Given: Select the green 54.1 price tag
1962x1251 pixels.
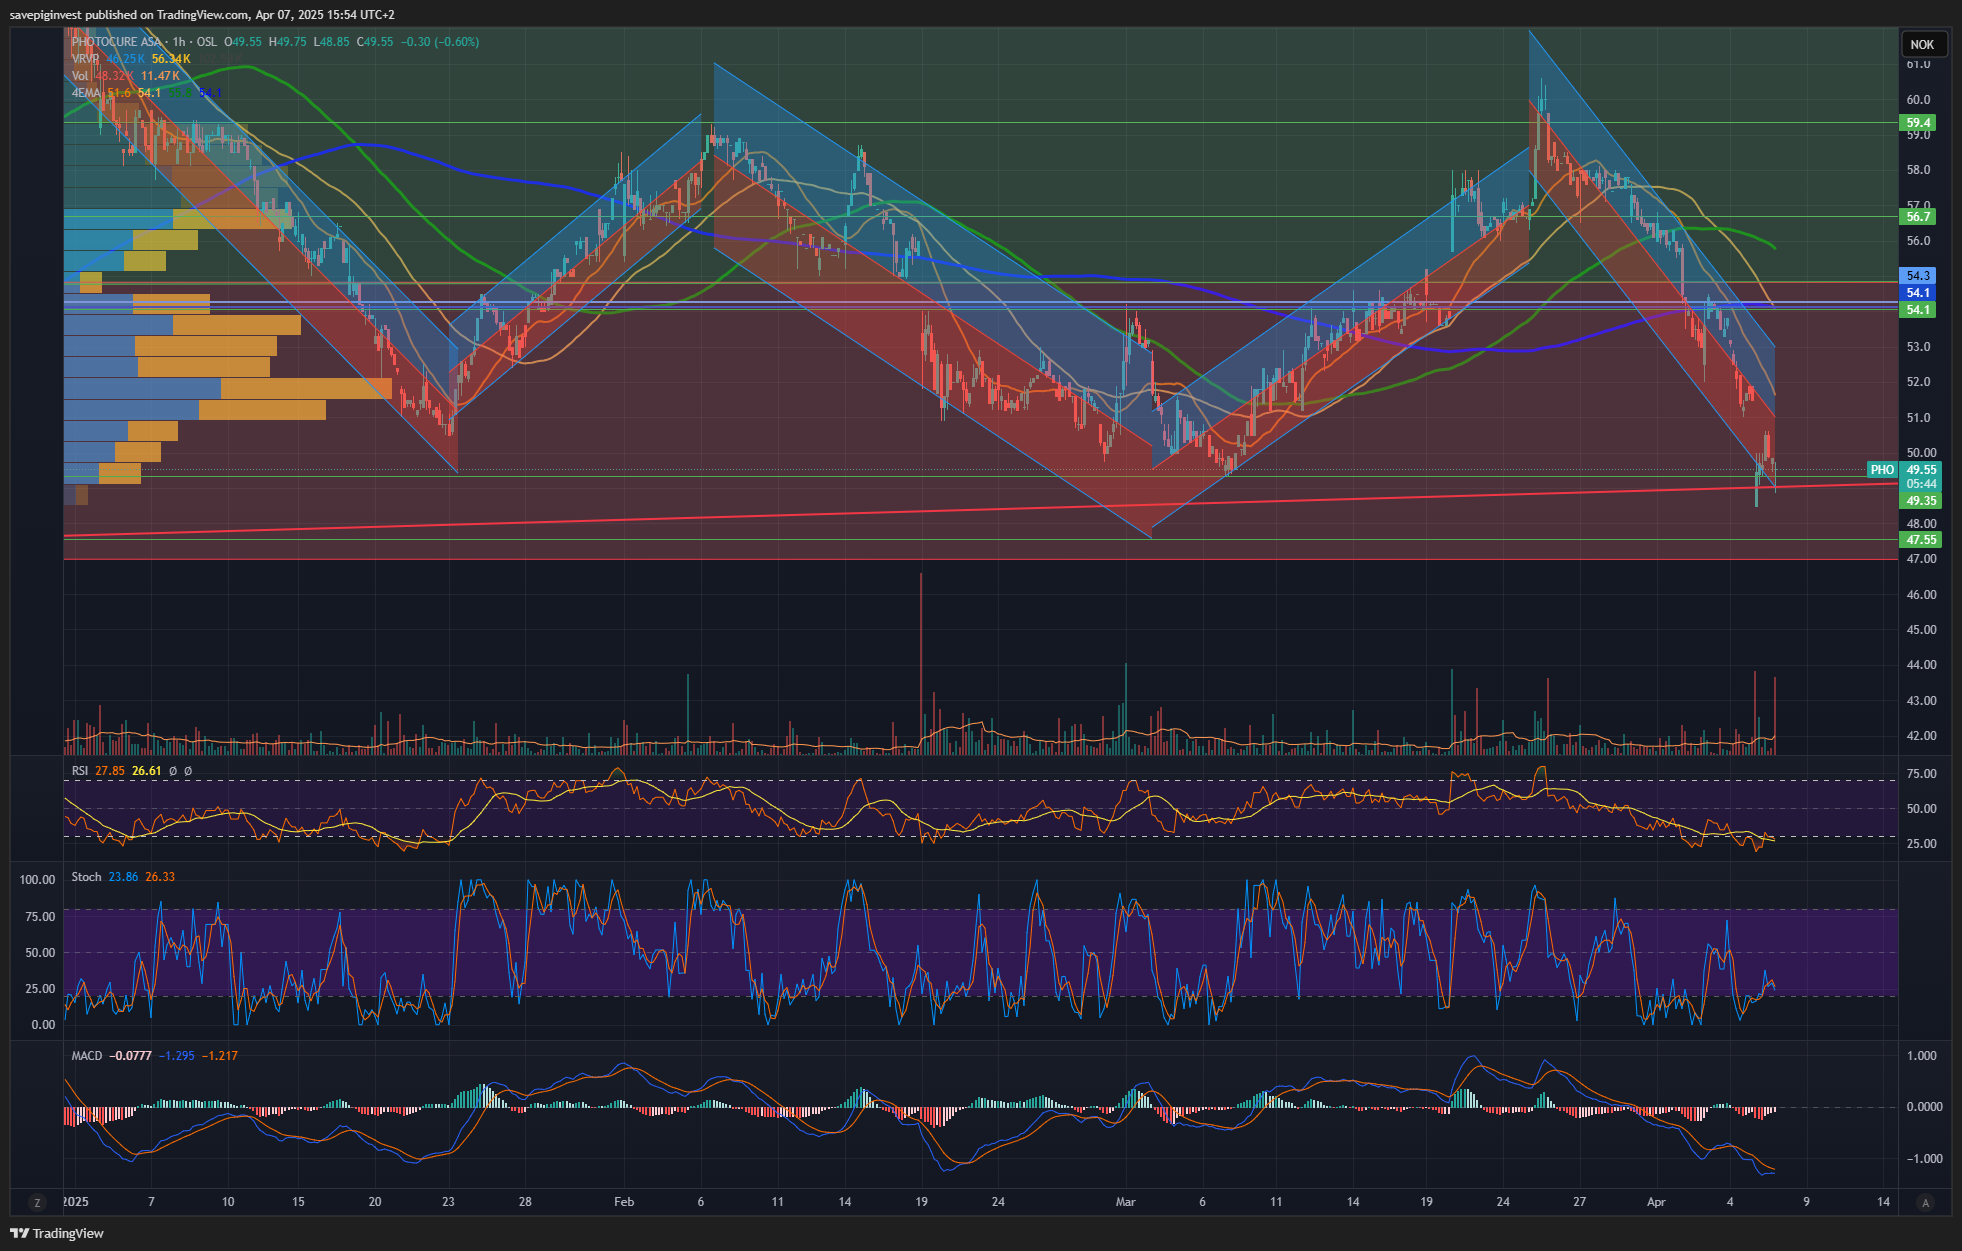Looking at the screenshot, I should click(x=1918, y=310).
